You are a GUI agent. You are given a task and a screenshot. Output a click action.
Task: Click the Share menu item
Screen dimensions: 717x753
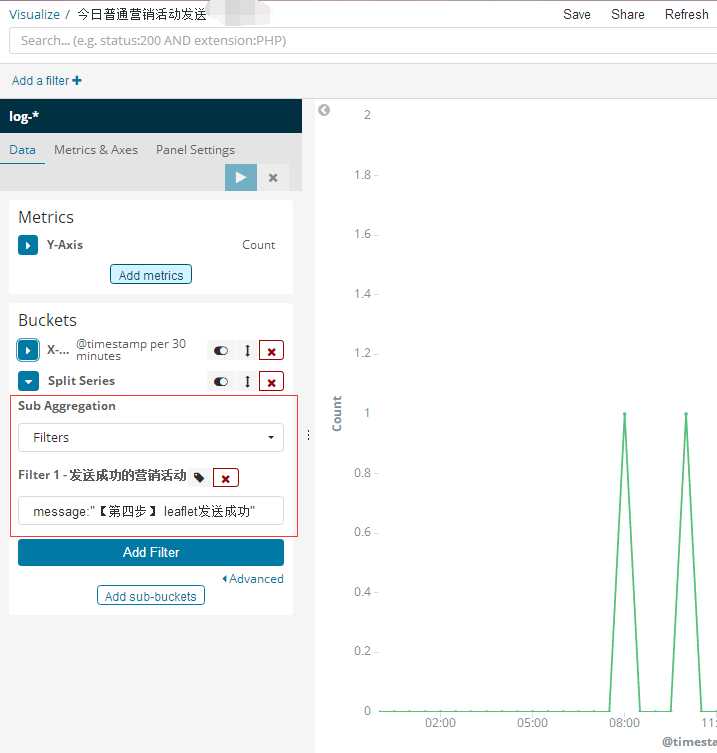(x=628, y=14)
